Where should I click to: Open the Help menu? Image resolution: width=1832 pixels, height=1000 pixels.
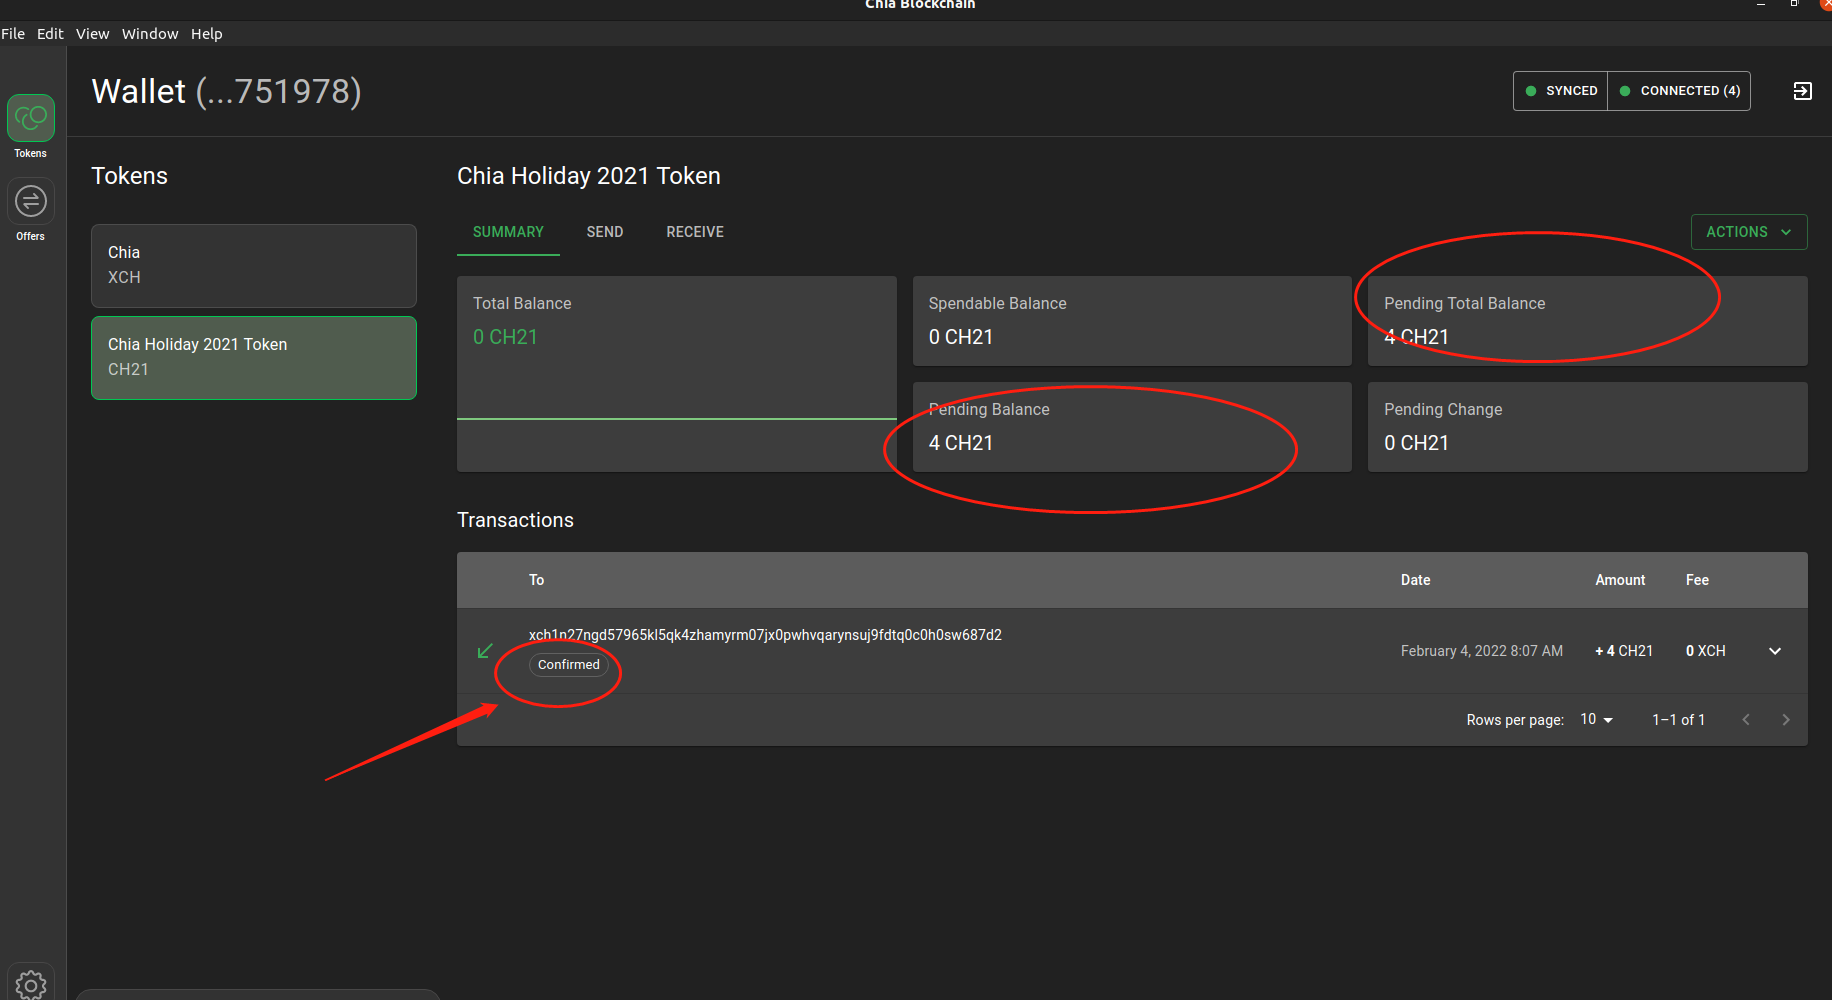click(x=207, y=33)
